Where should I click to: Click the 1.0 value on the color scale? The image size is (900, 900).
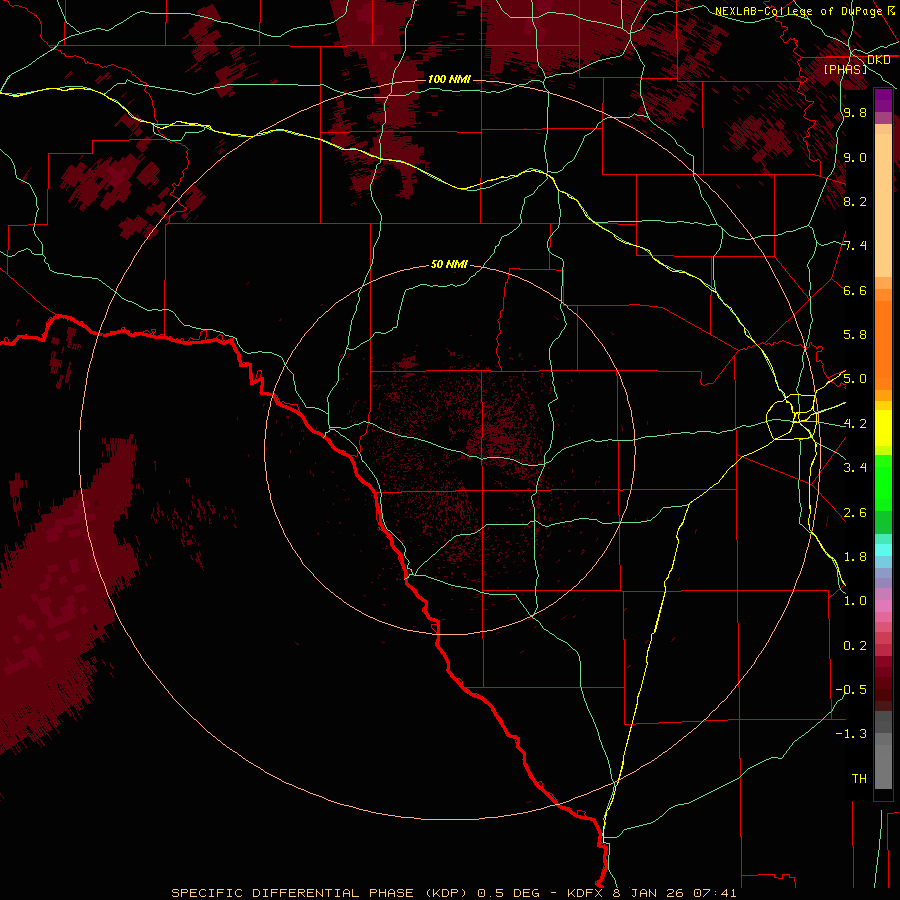coord(855,601)
